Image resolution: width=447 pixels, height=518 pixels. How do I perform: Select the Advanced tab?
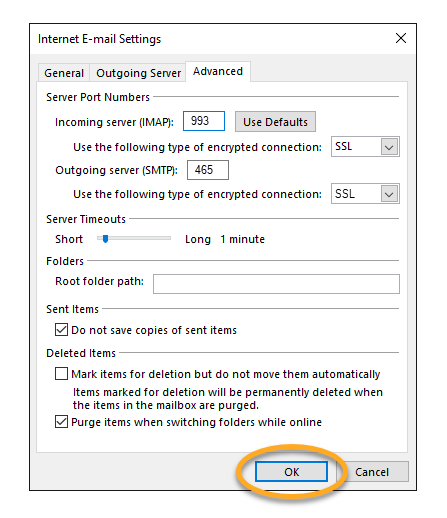coord(218,71)
